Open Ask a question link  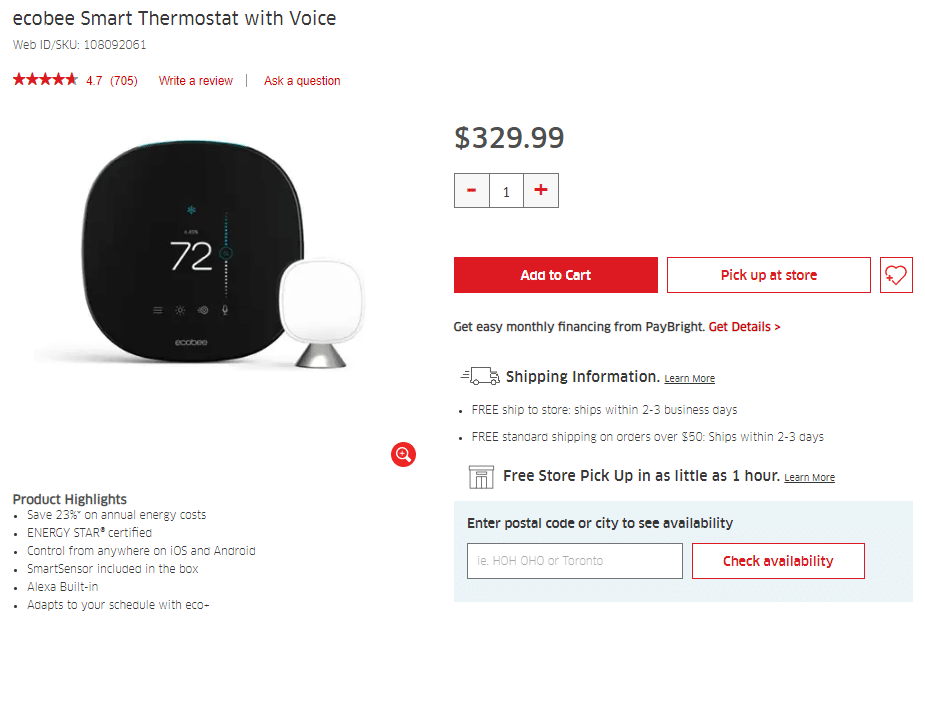coord(302,81)
